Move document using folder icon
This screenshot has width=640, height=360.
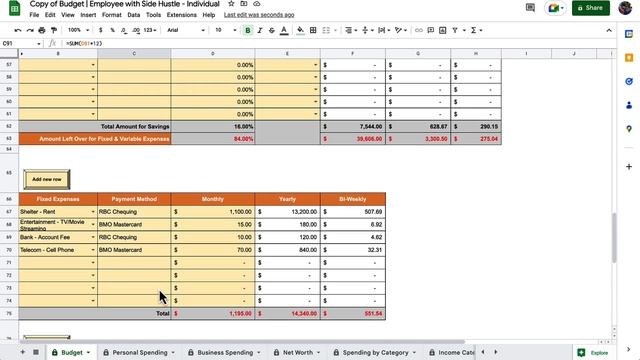click(x=244, y=4)
